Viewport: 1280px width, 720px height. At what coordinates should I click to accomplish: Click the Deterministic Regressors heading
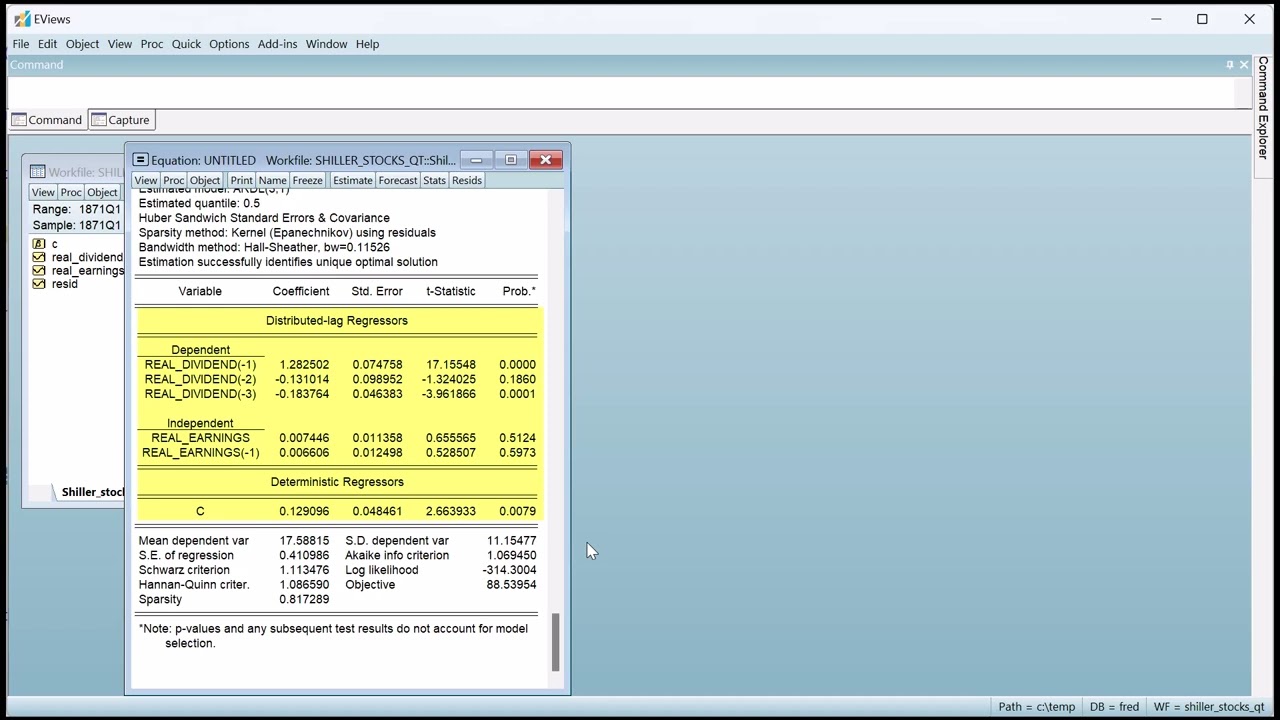tap(337, 482)
